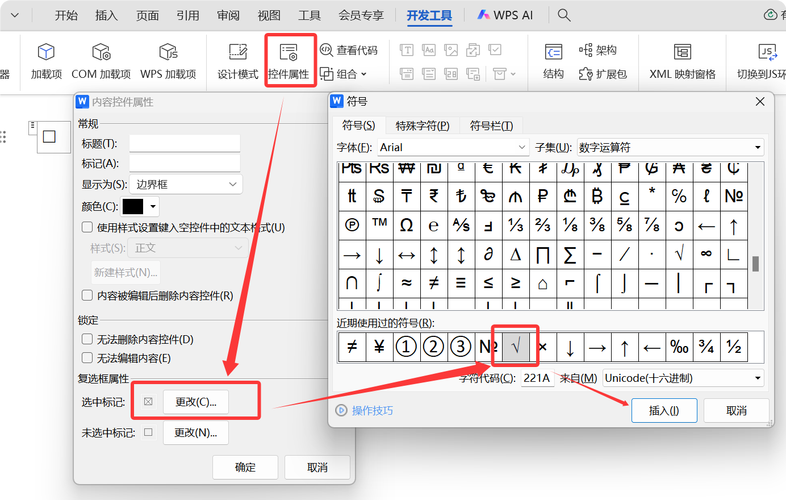Open XML 映射窗格
The width and height of the screenshot is (786, 500).
click(682, 61)
